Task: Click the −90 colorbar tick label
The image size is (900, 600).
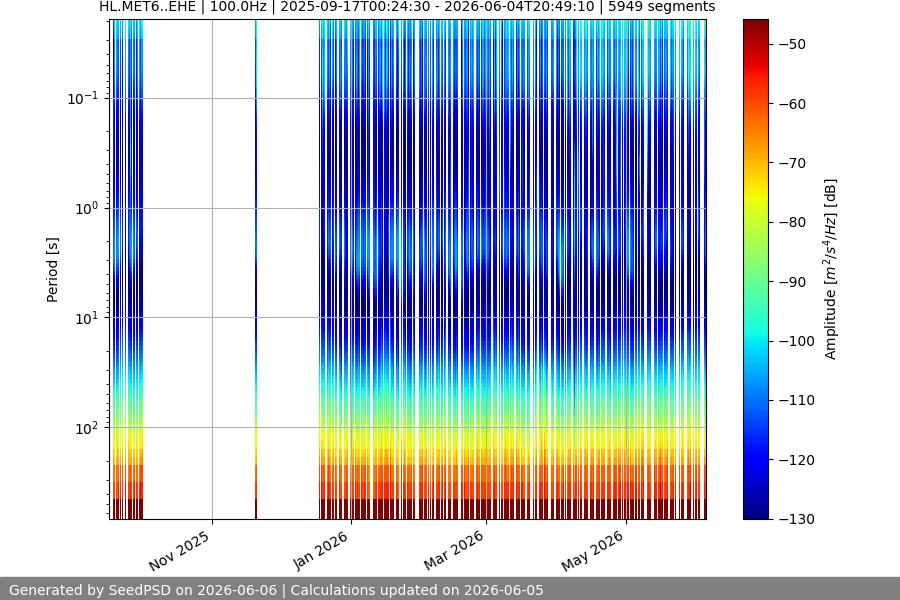Action: coord(793,282)
